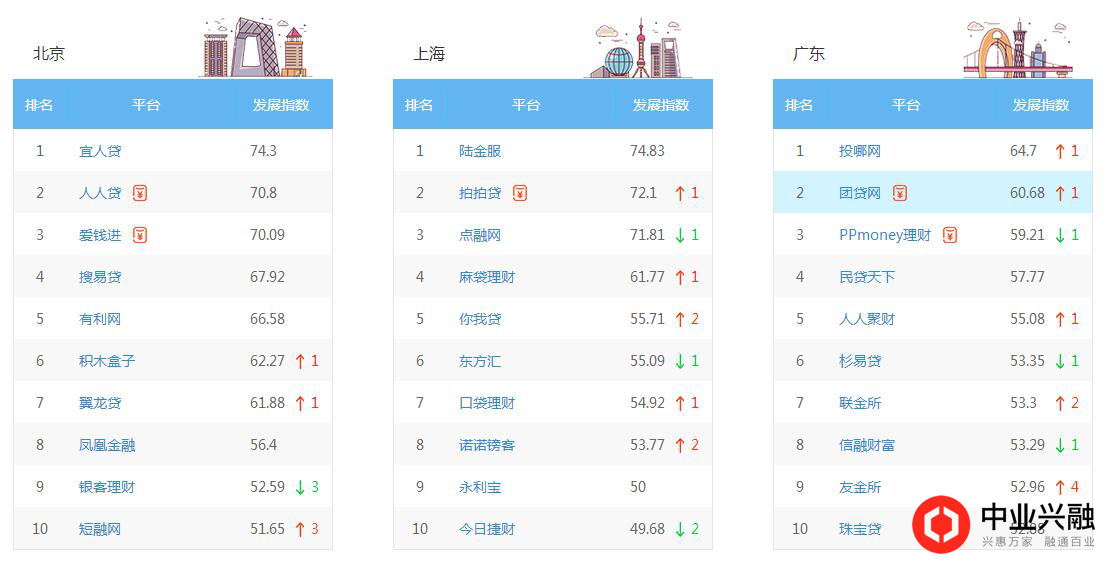Open the 人人聚财 platform link

point(867,319)
